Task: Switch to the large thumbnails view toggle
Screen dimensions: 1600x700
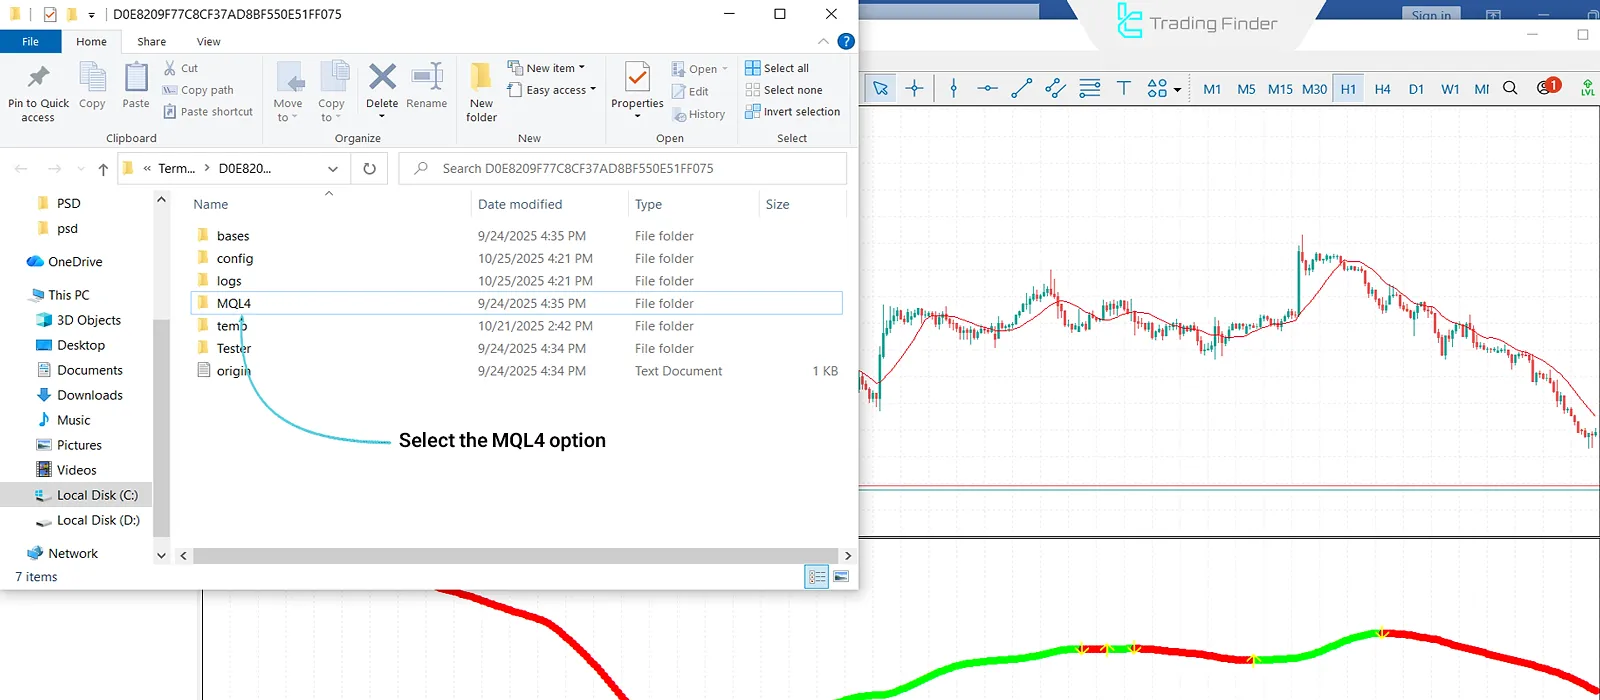Action: coord(841,577)
